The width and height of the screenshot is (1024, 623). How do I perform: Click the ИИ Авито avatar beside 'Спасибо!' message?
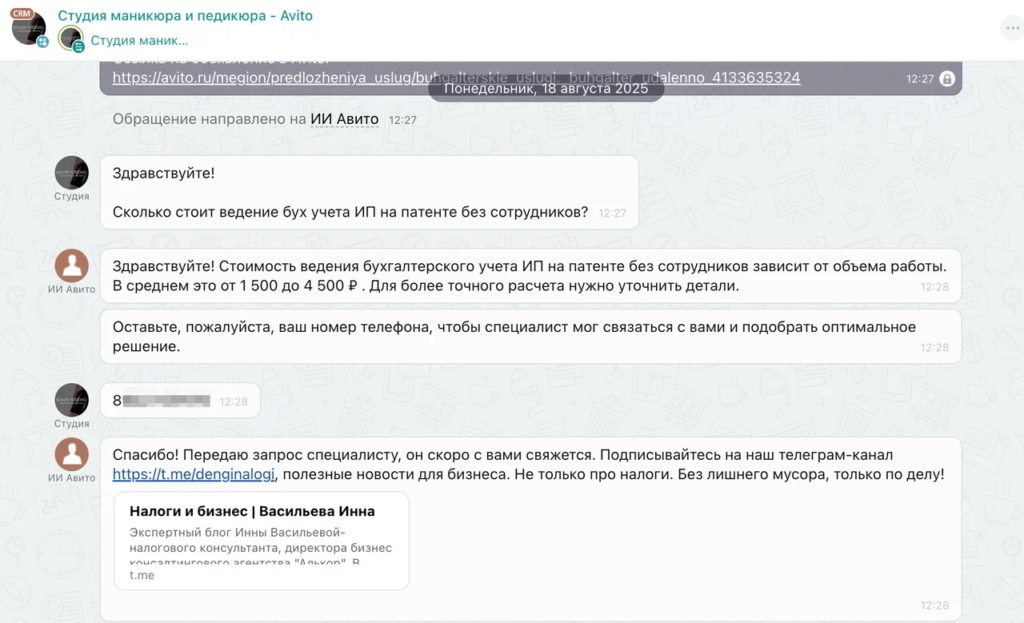click(x=71, y=455)
